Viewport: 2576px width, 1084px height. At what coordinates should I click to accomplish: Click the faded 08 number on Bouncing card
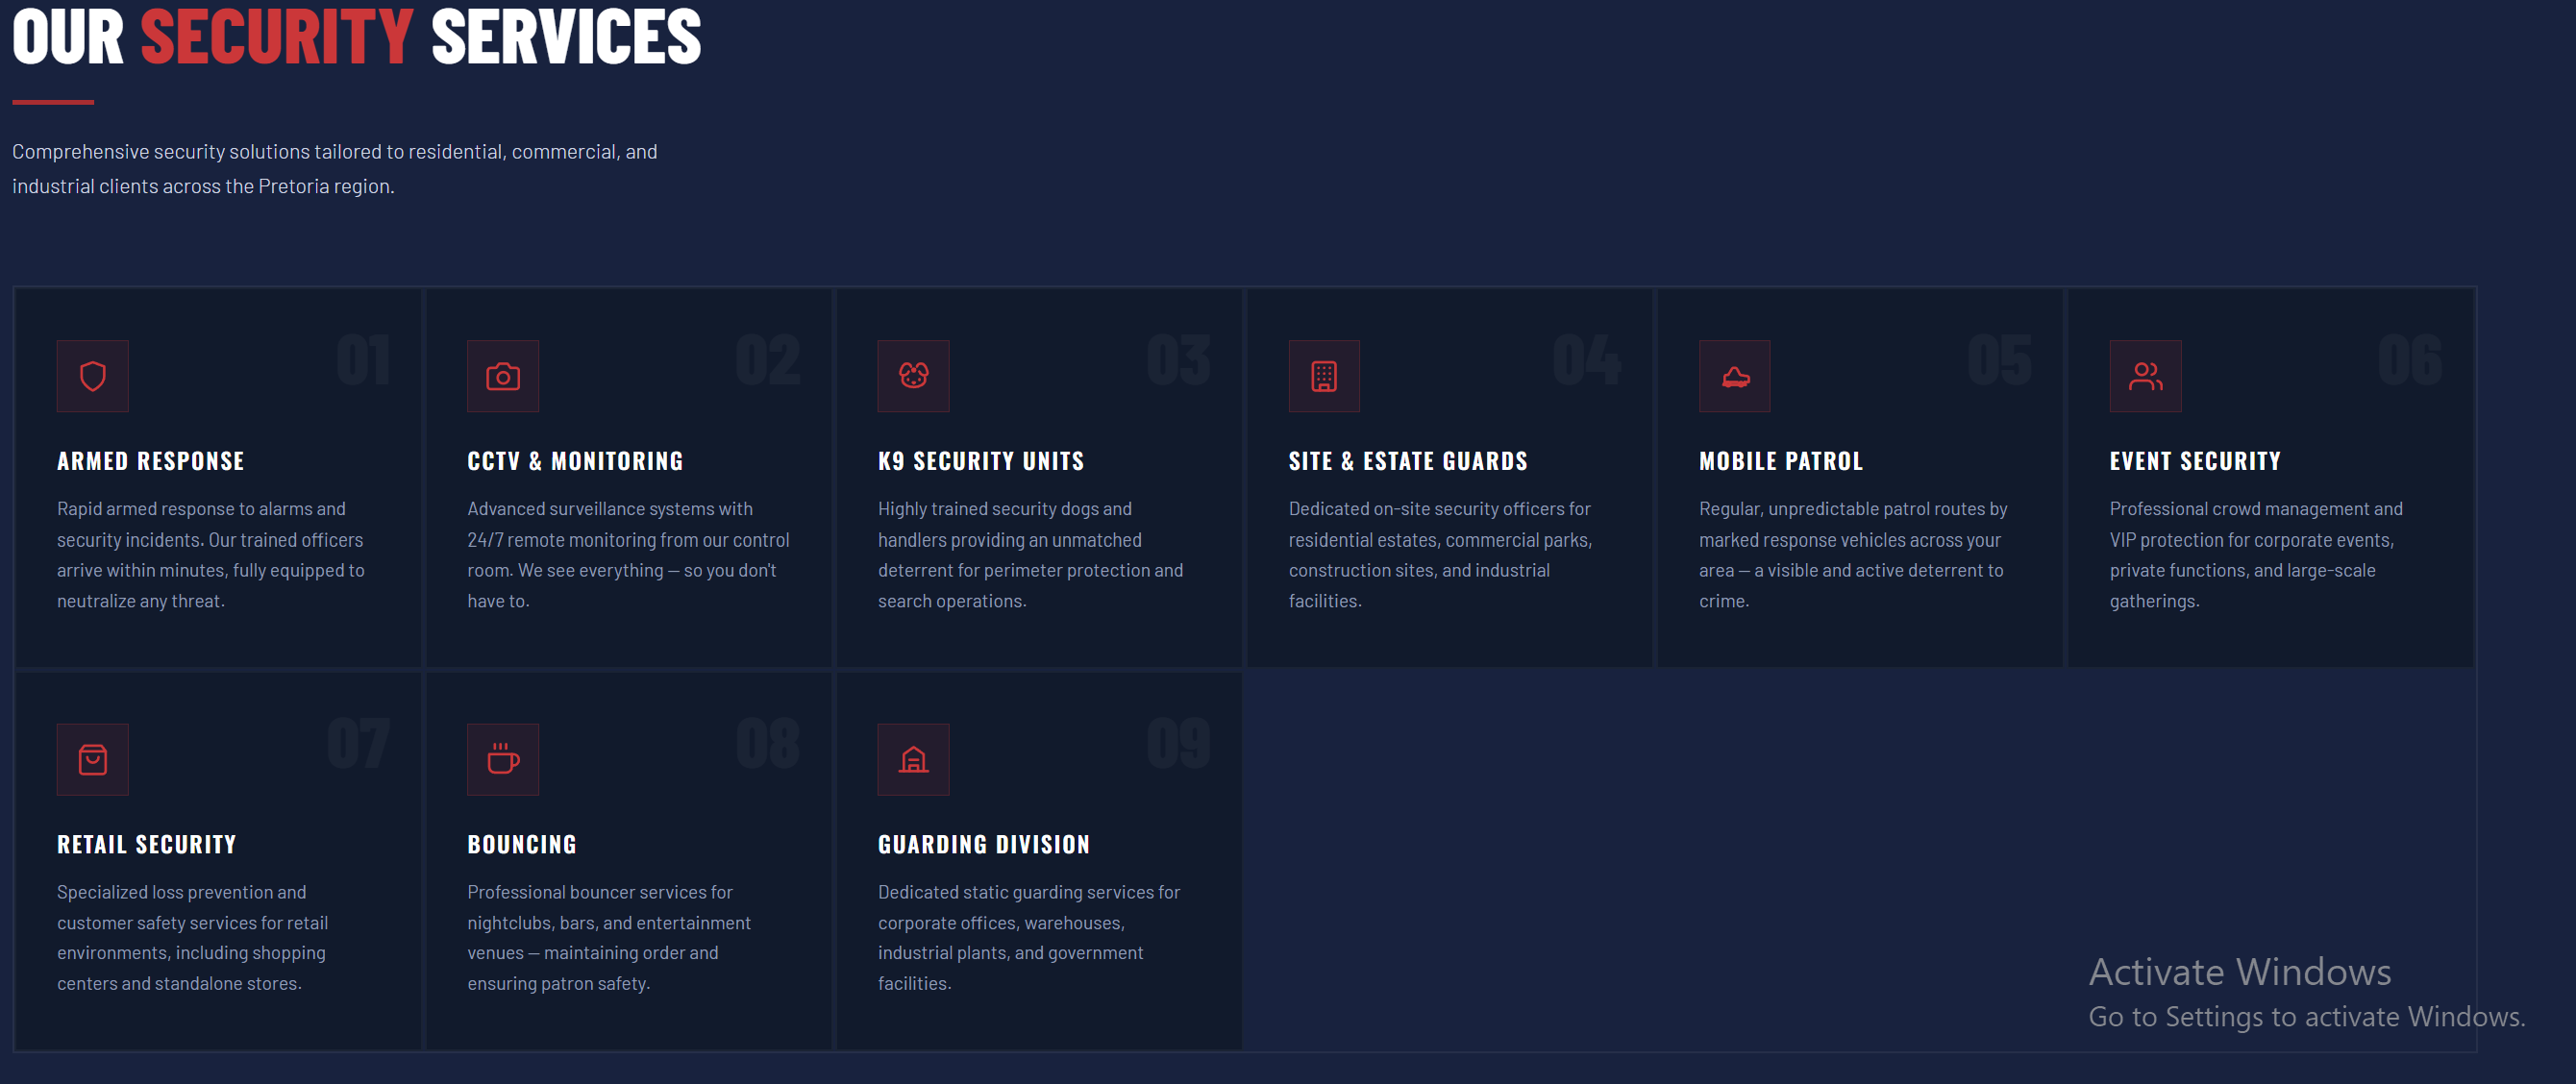768,743
